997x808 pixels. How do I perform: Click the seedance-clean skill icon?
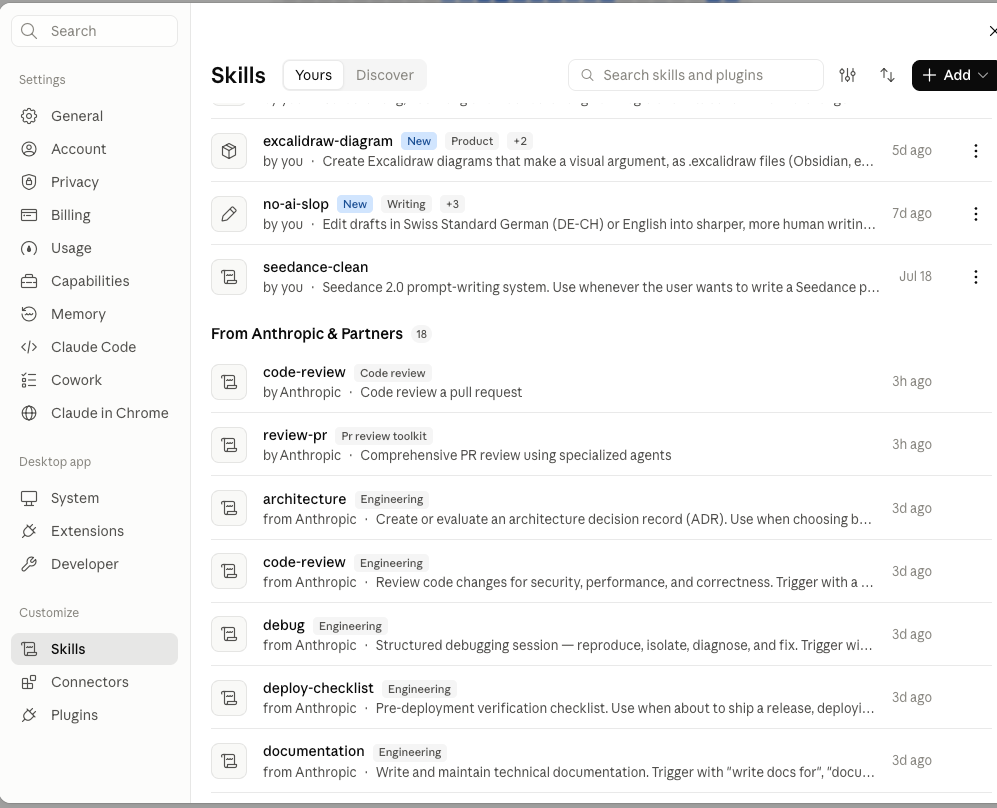229,277
